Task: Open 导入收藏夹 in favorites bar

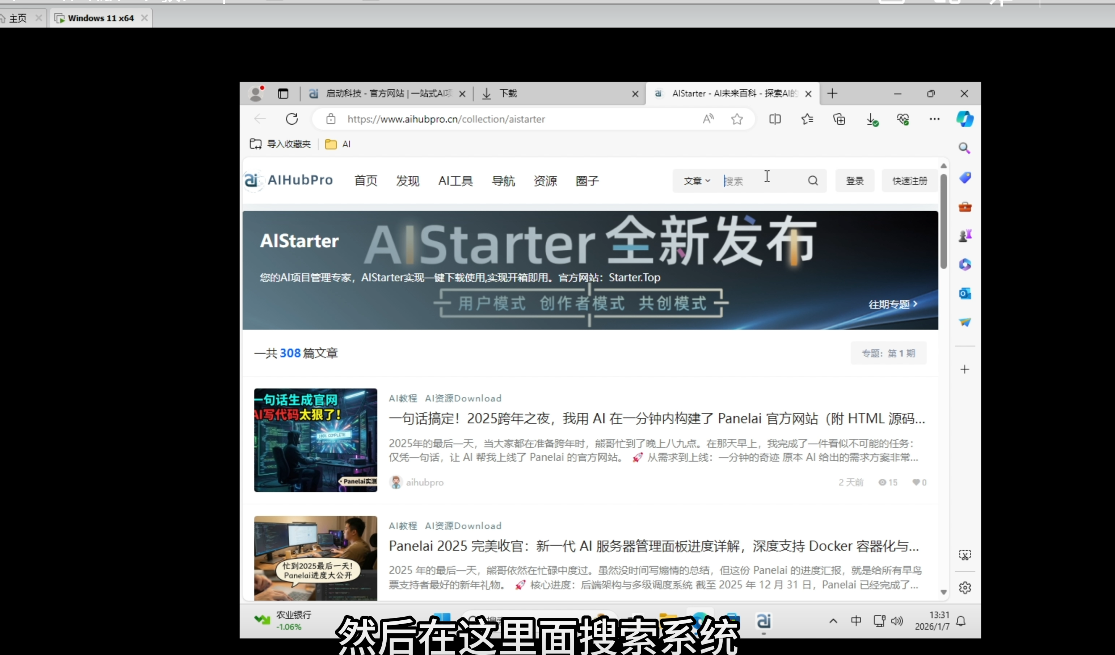Action: pos(280,144)
